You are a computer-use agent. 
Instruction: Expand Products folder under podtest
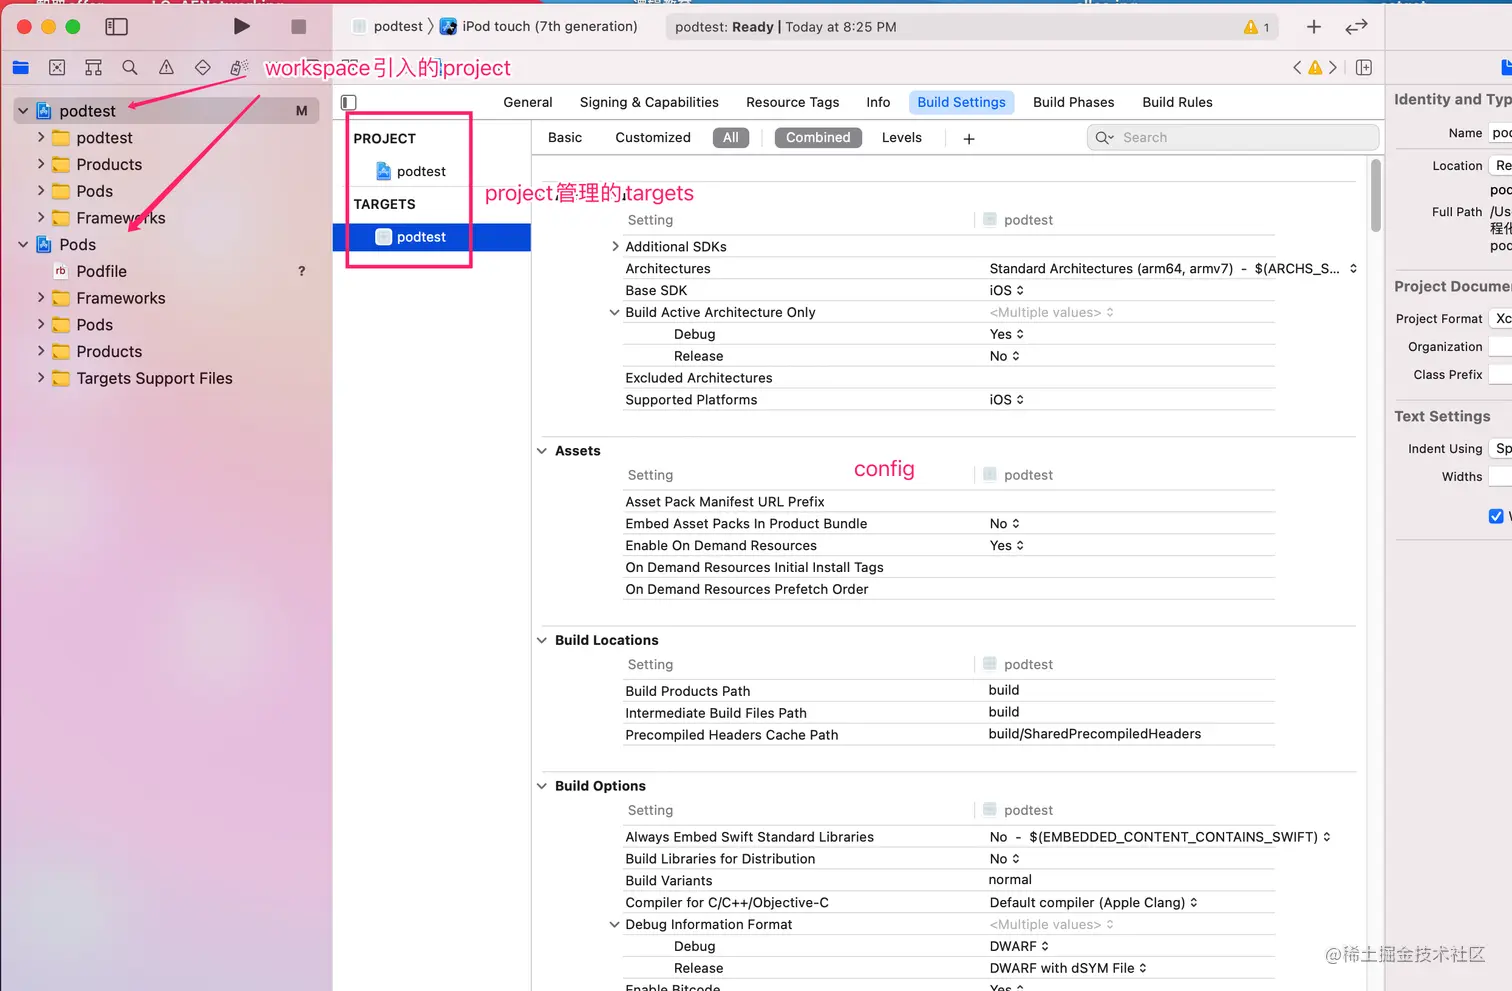tap(41, 164)
